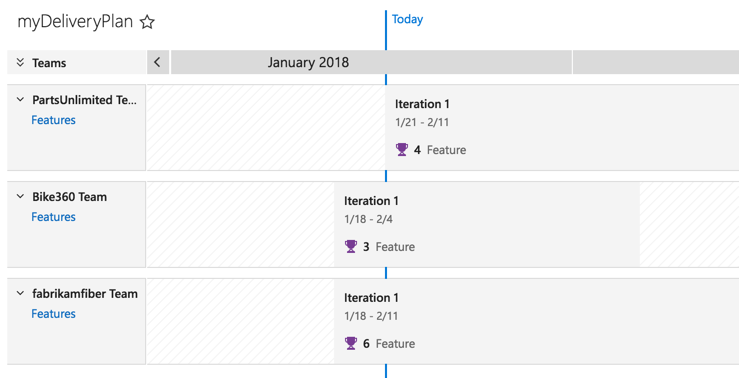739x378 pixels.
Task: Click the Today timeline marker label
Action: [407, 19]
